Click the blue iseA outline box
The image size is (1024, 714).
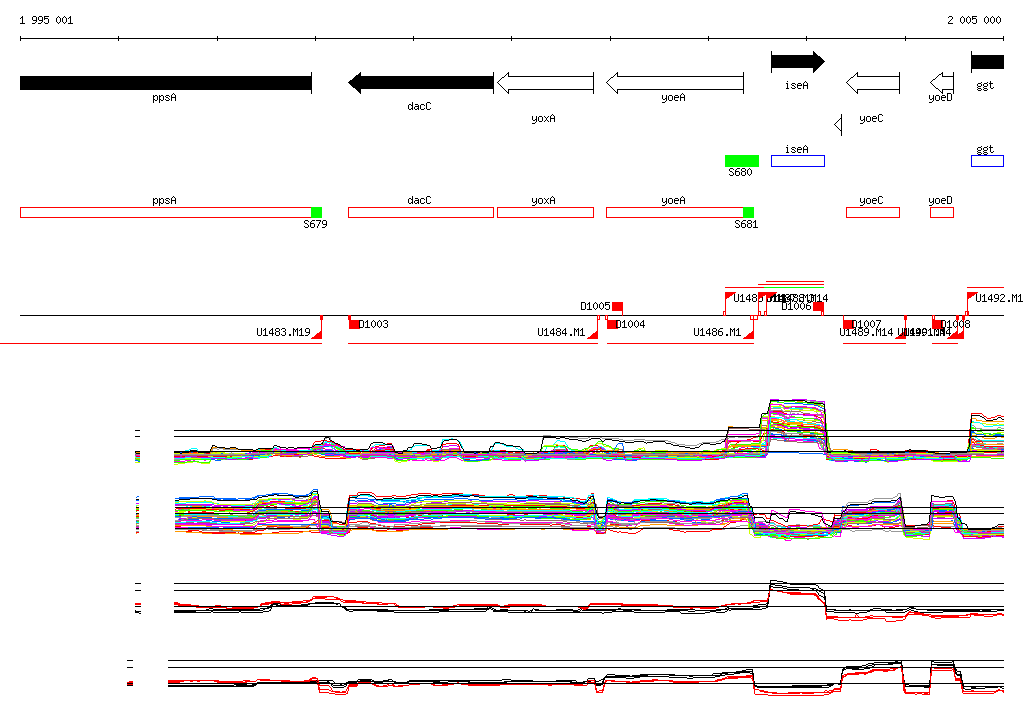coord(798,161)
